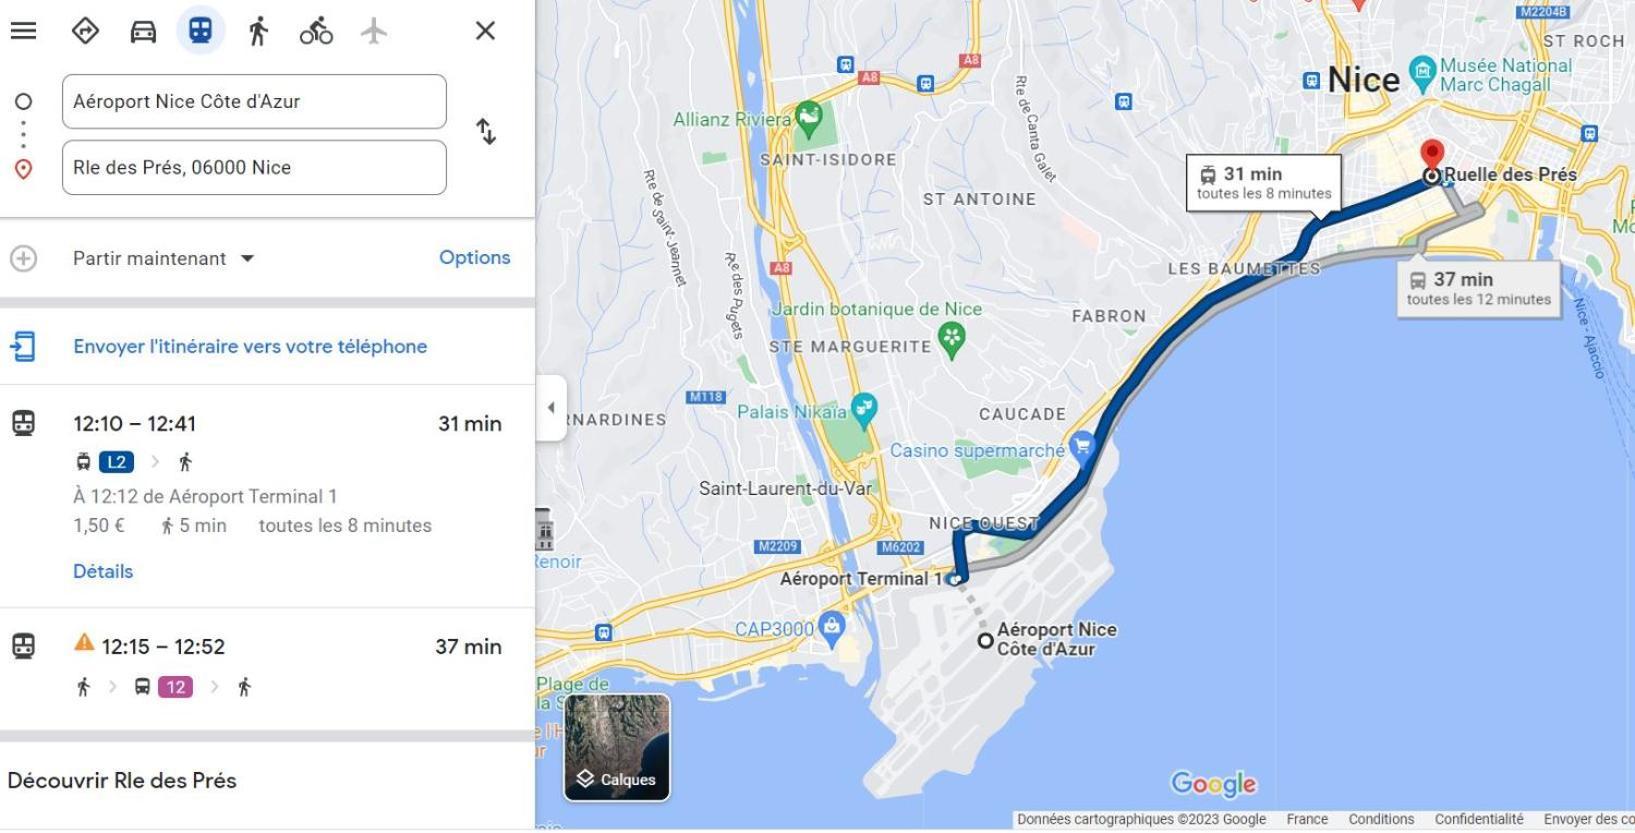The width and height of the screenshot is (1635, 833).
Task: Select best travel mode diamond icon
Action: click(85, 30)
